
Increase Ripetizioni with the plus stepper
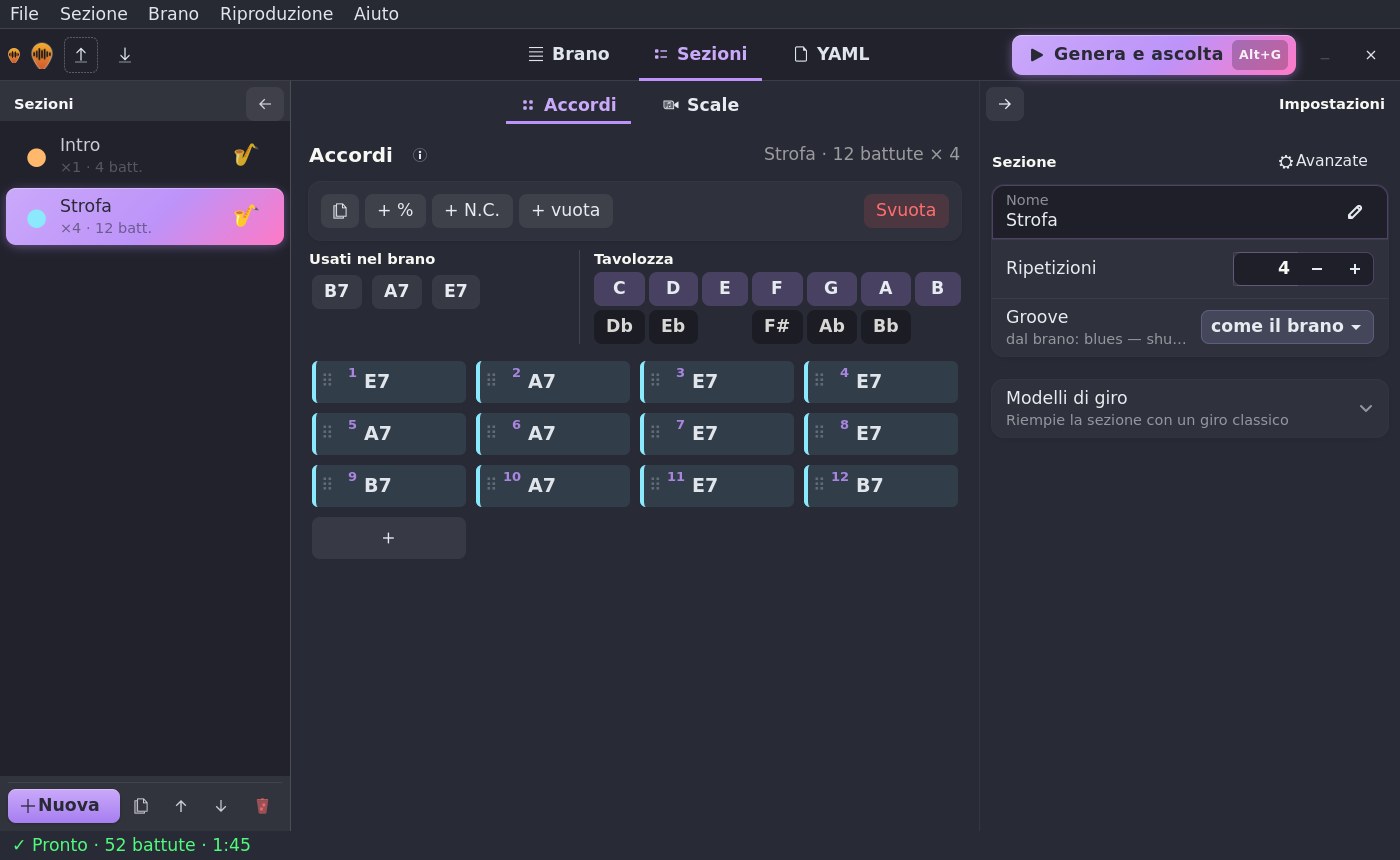[1355, 269]
